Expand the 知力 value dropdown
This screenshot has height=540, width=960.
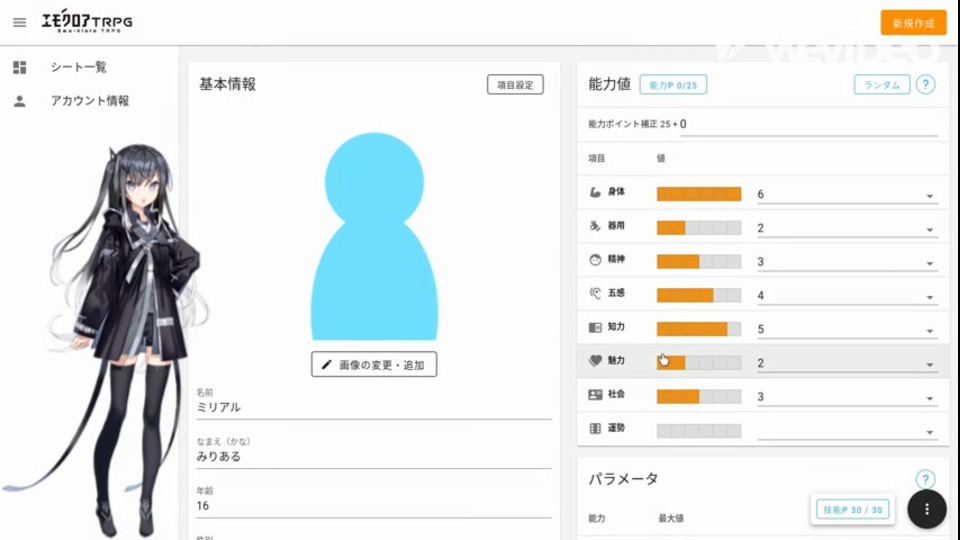click(847, 329)
